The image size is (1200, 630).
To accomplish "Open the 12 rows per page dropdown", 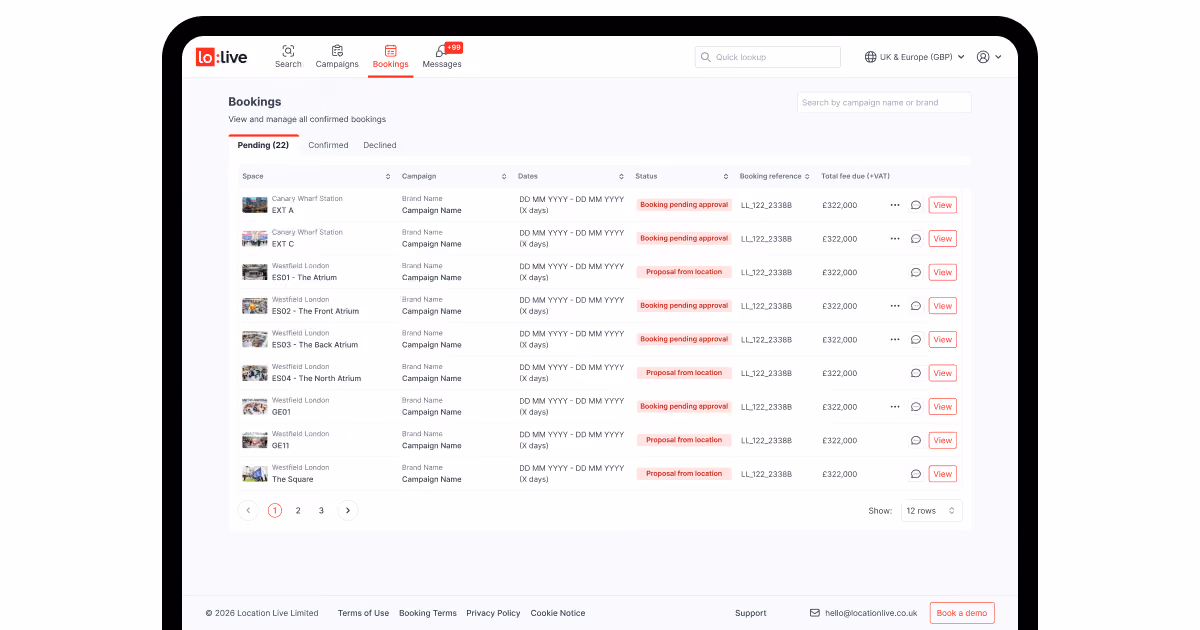I will 932,511.
